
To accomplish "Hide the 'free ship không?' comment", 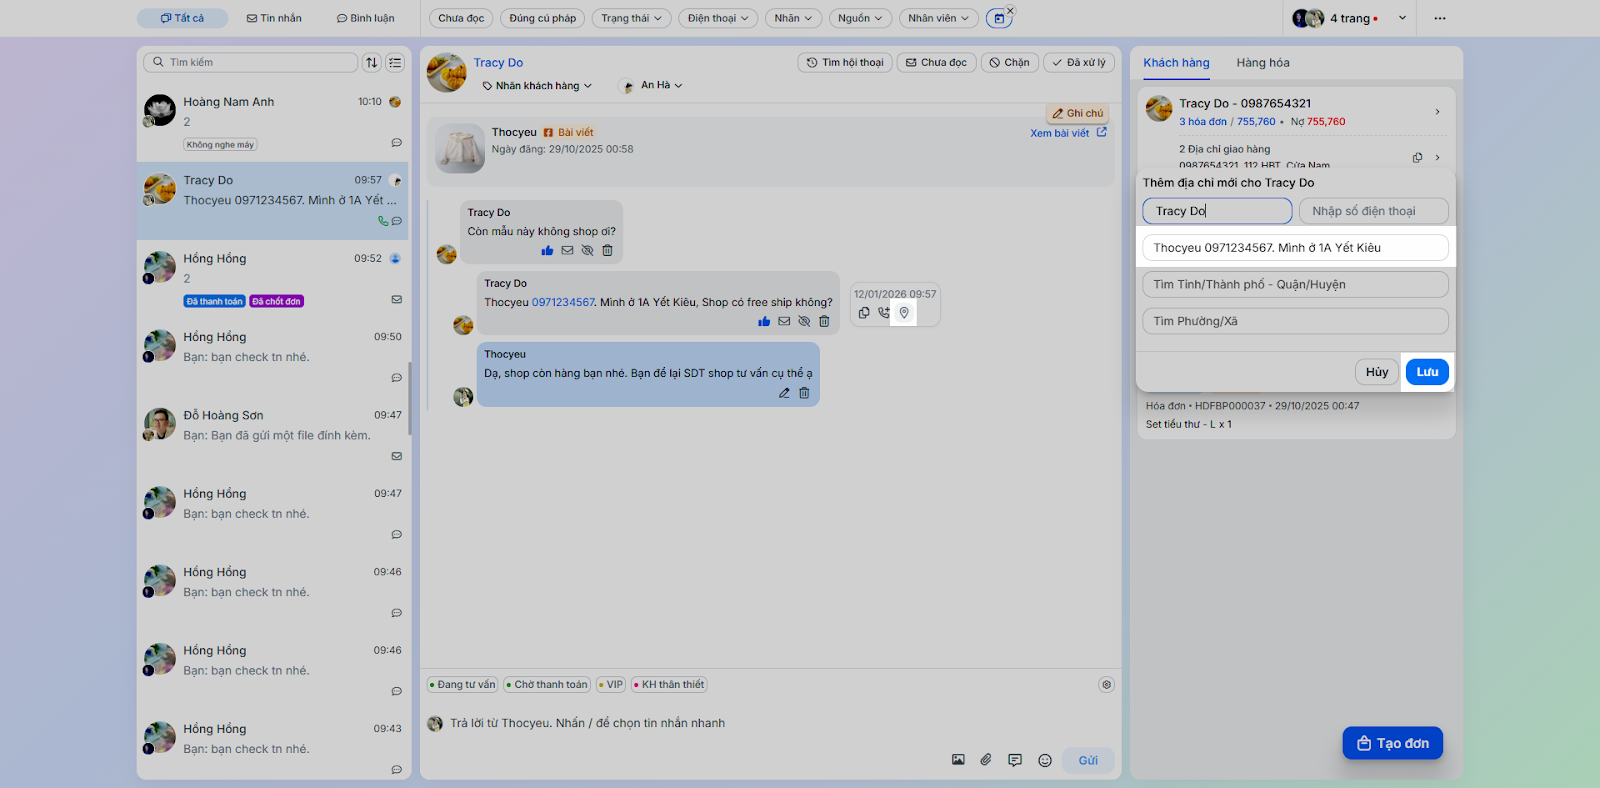I will [804, 321].
